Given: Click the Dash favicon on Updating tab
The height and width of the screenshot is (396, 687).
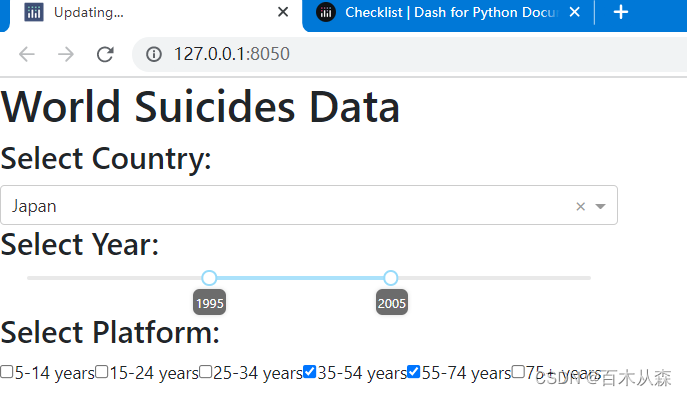Looking at the screenshot, I should pyautogui.click(x=34, y=12).
